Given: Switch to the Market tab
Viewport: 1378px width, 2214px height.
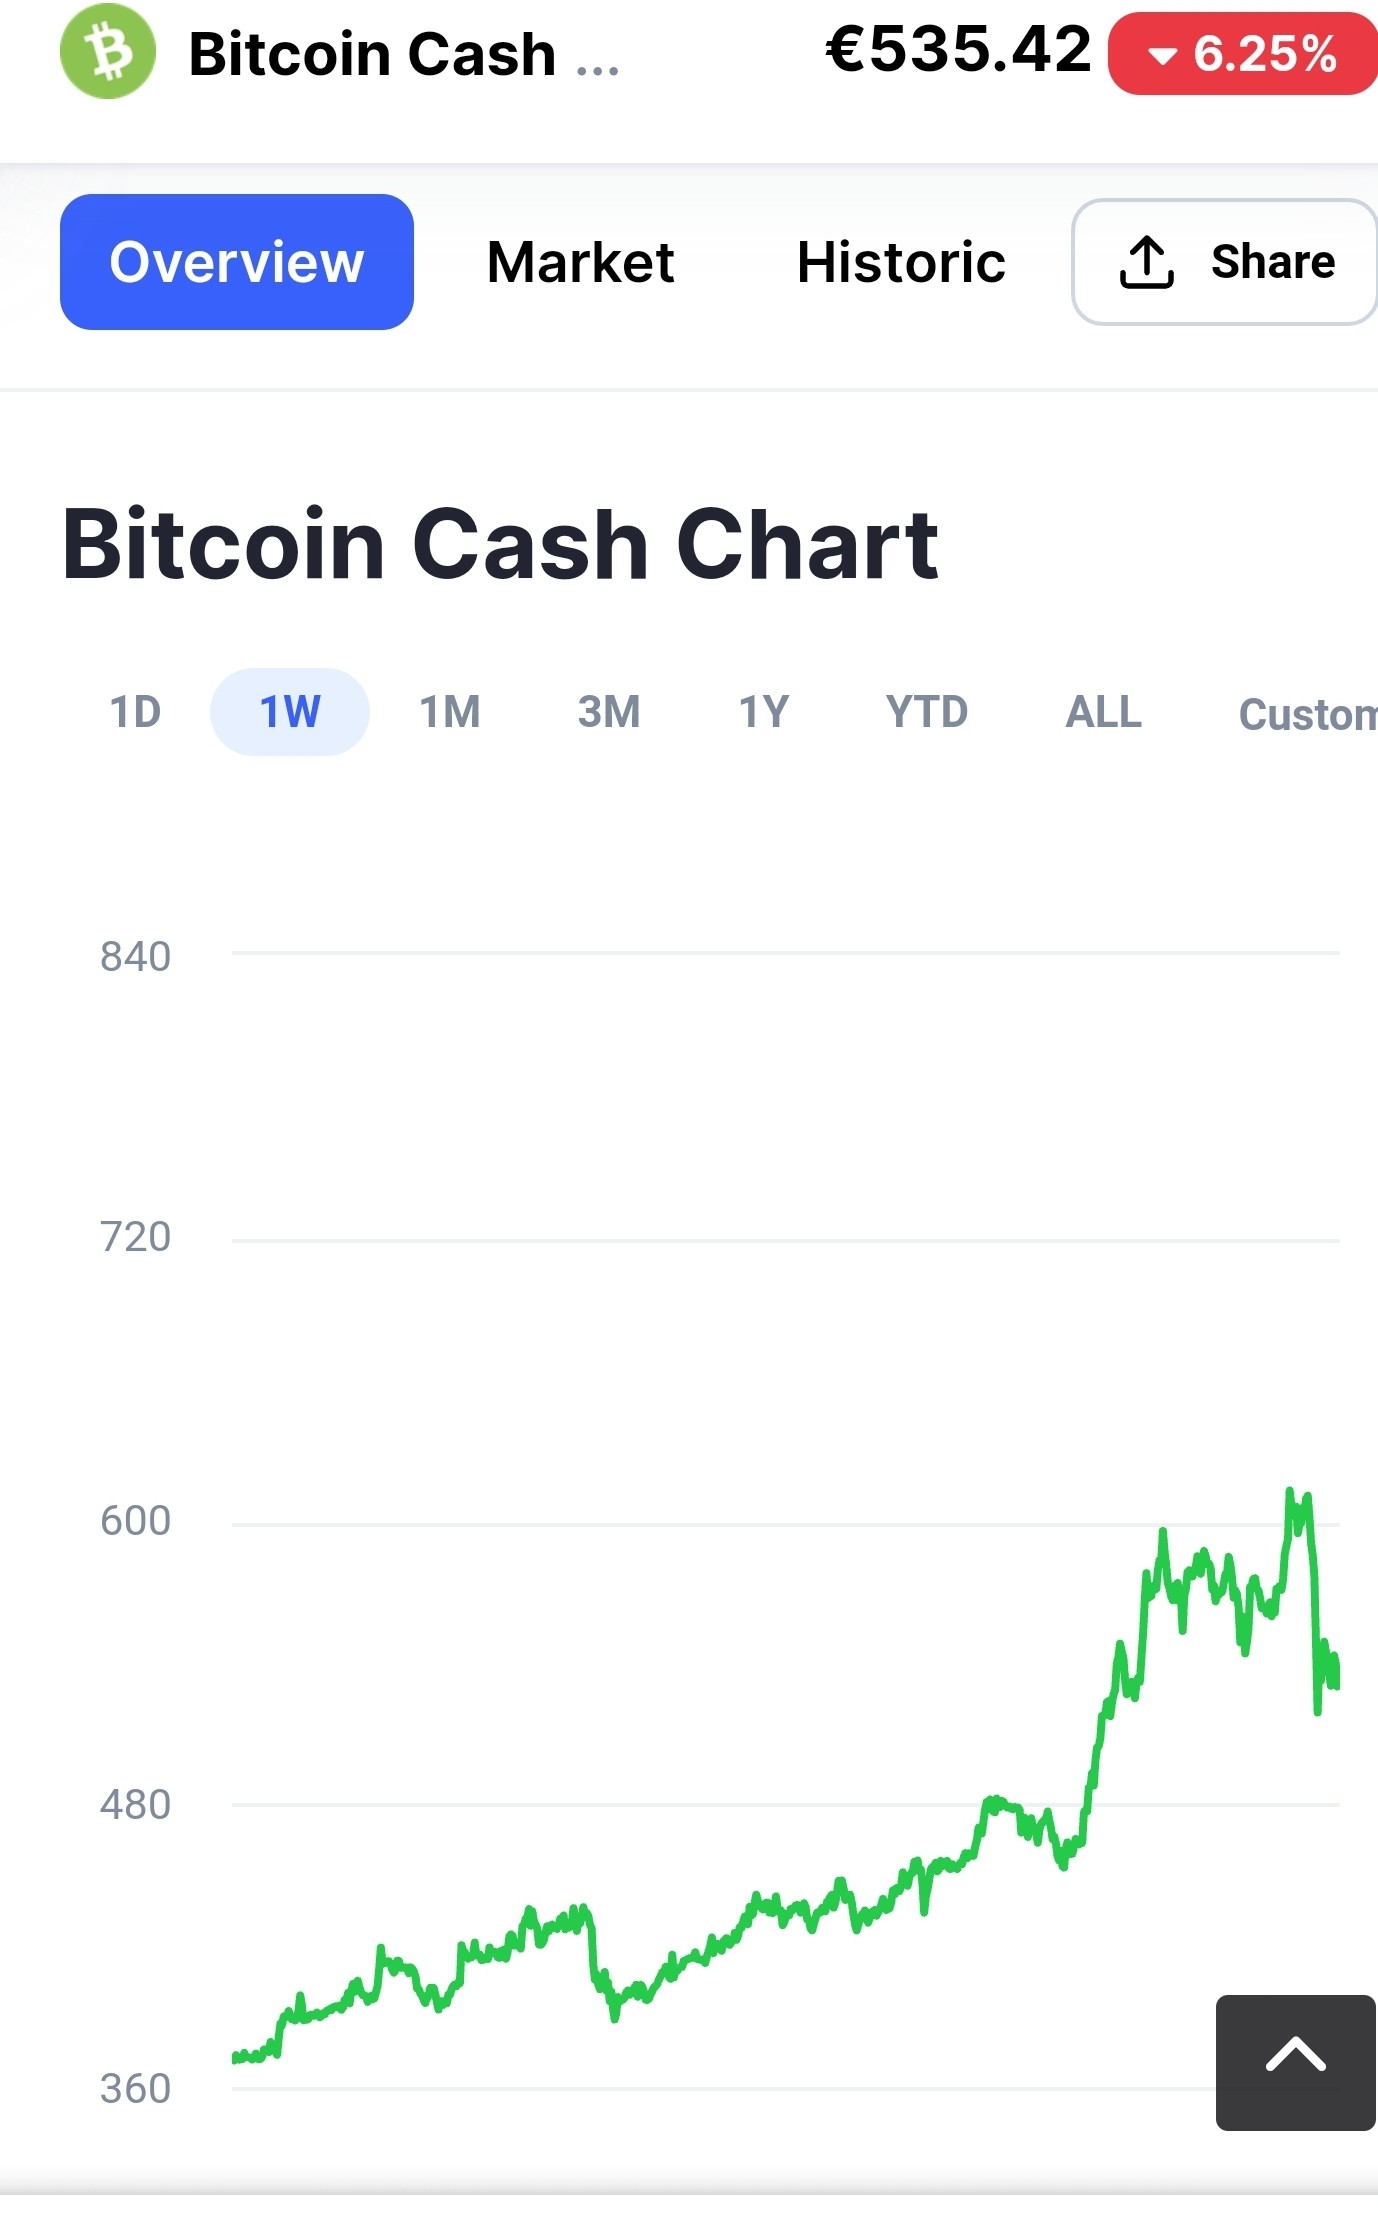Looking at the screenshot, I should [580, 262].
